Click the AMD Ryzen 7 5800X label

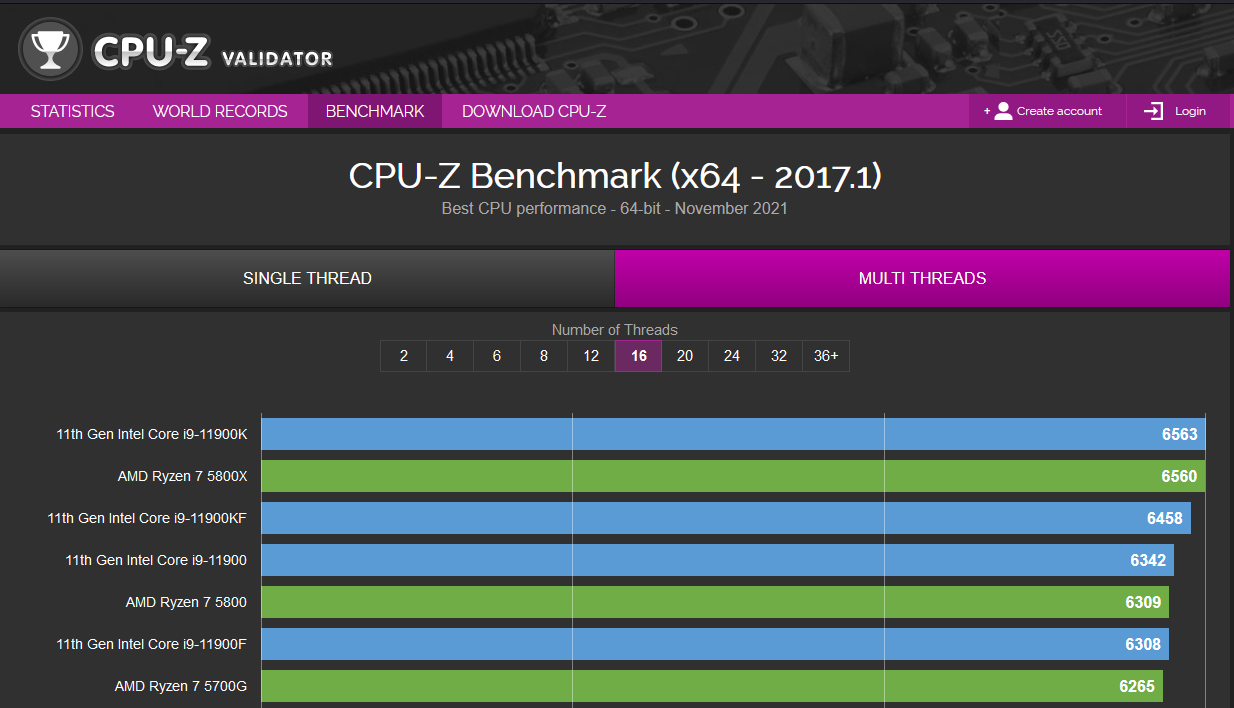[183, 476]
